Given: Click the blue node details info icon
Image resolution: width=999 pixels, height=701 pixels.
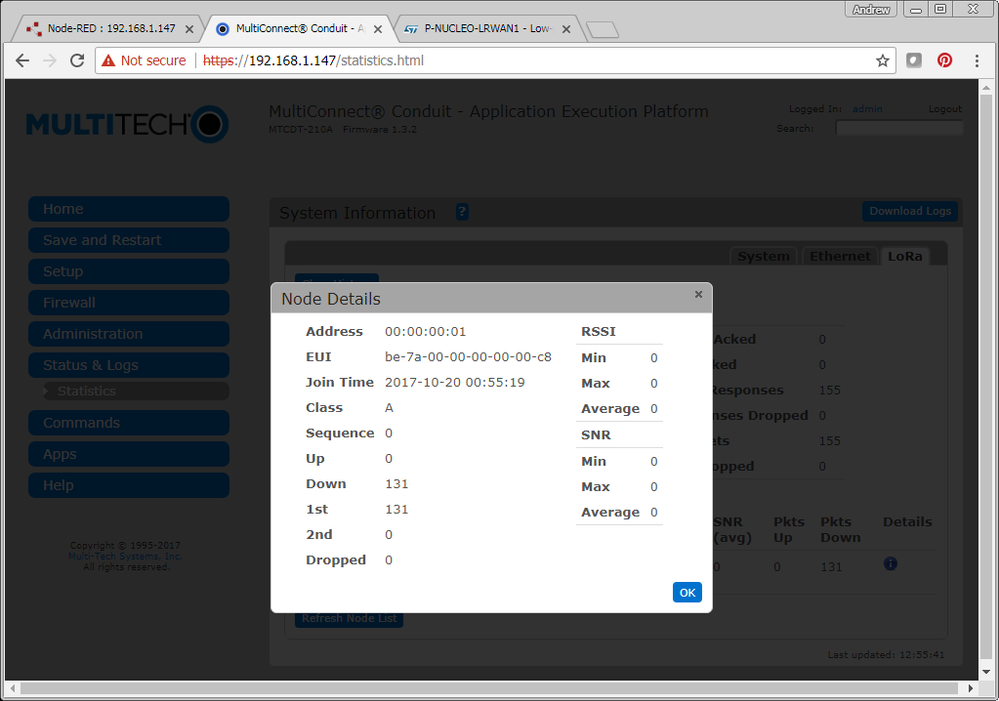Looking at the screenshot, I should 890,563.
